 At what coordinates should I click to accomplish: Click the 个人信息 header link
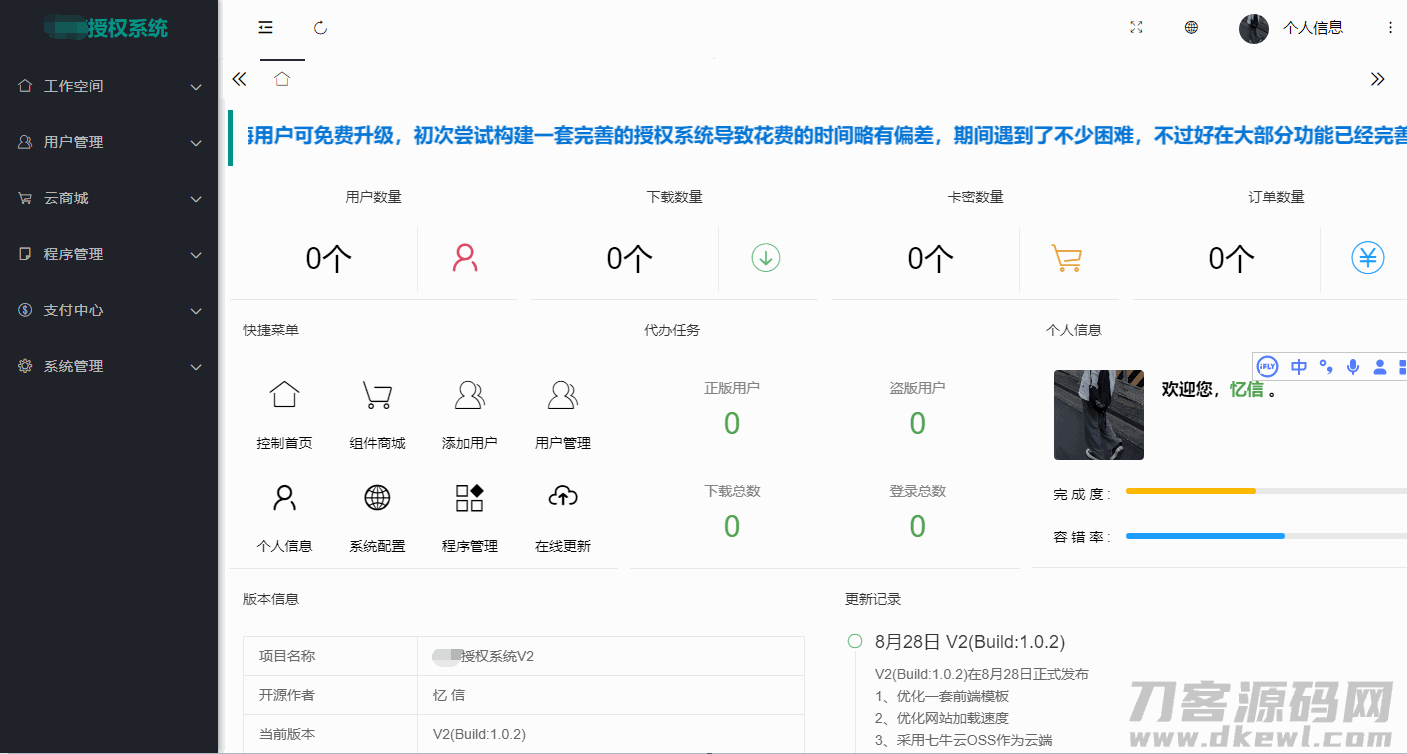[1312, 28]
